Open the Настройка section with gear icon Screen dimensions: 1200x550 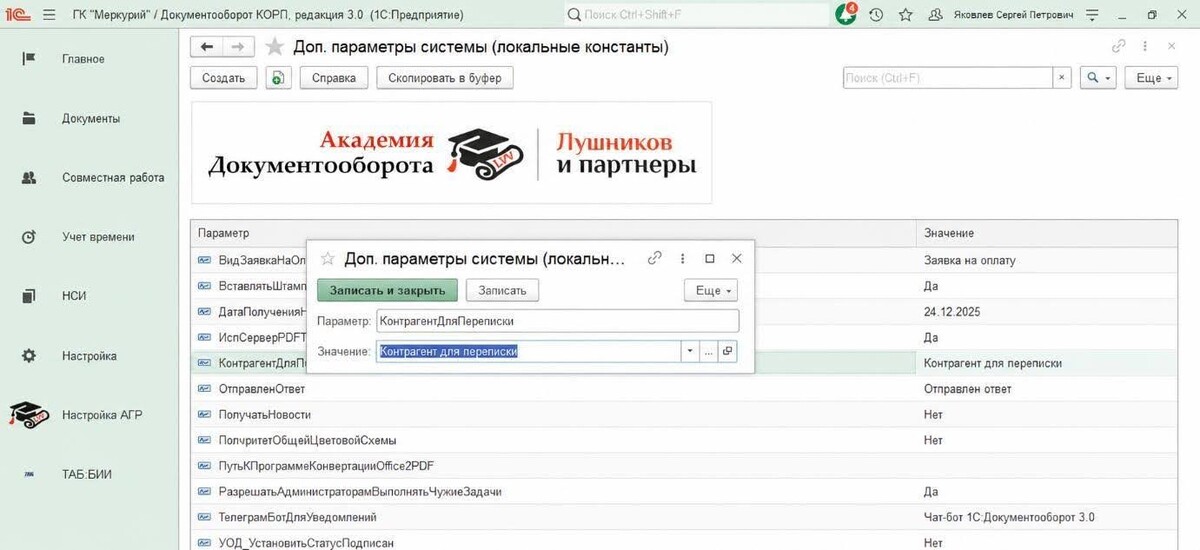[90, 356]
